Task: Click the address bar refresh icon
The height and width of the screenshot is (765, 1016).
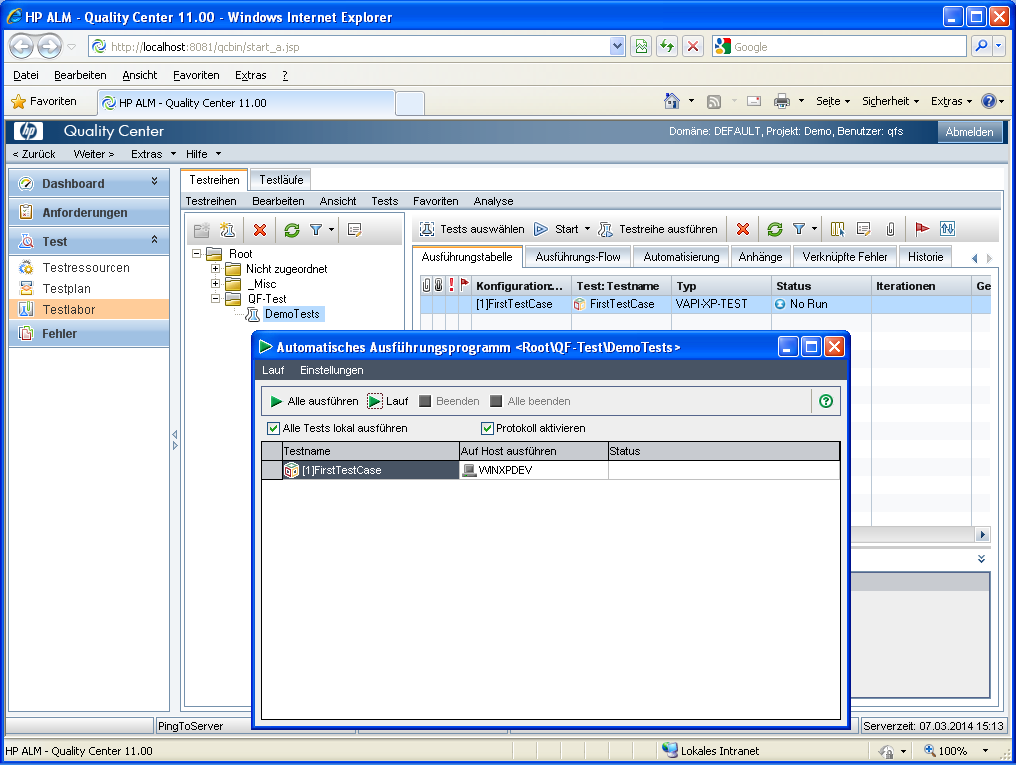Action: [667, 47]
